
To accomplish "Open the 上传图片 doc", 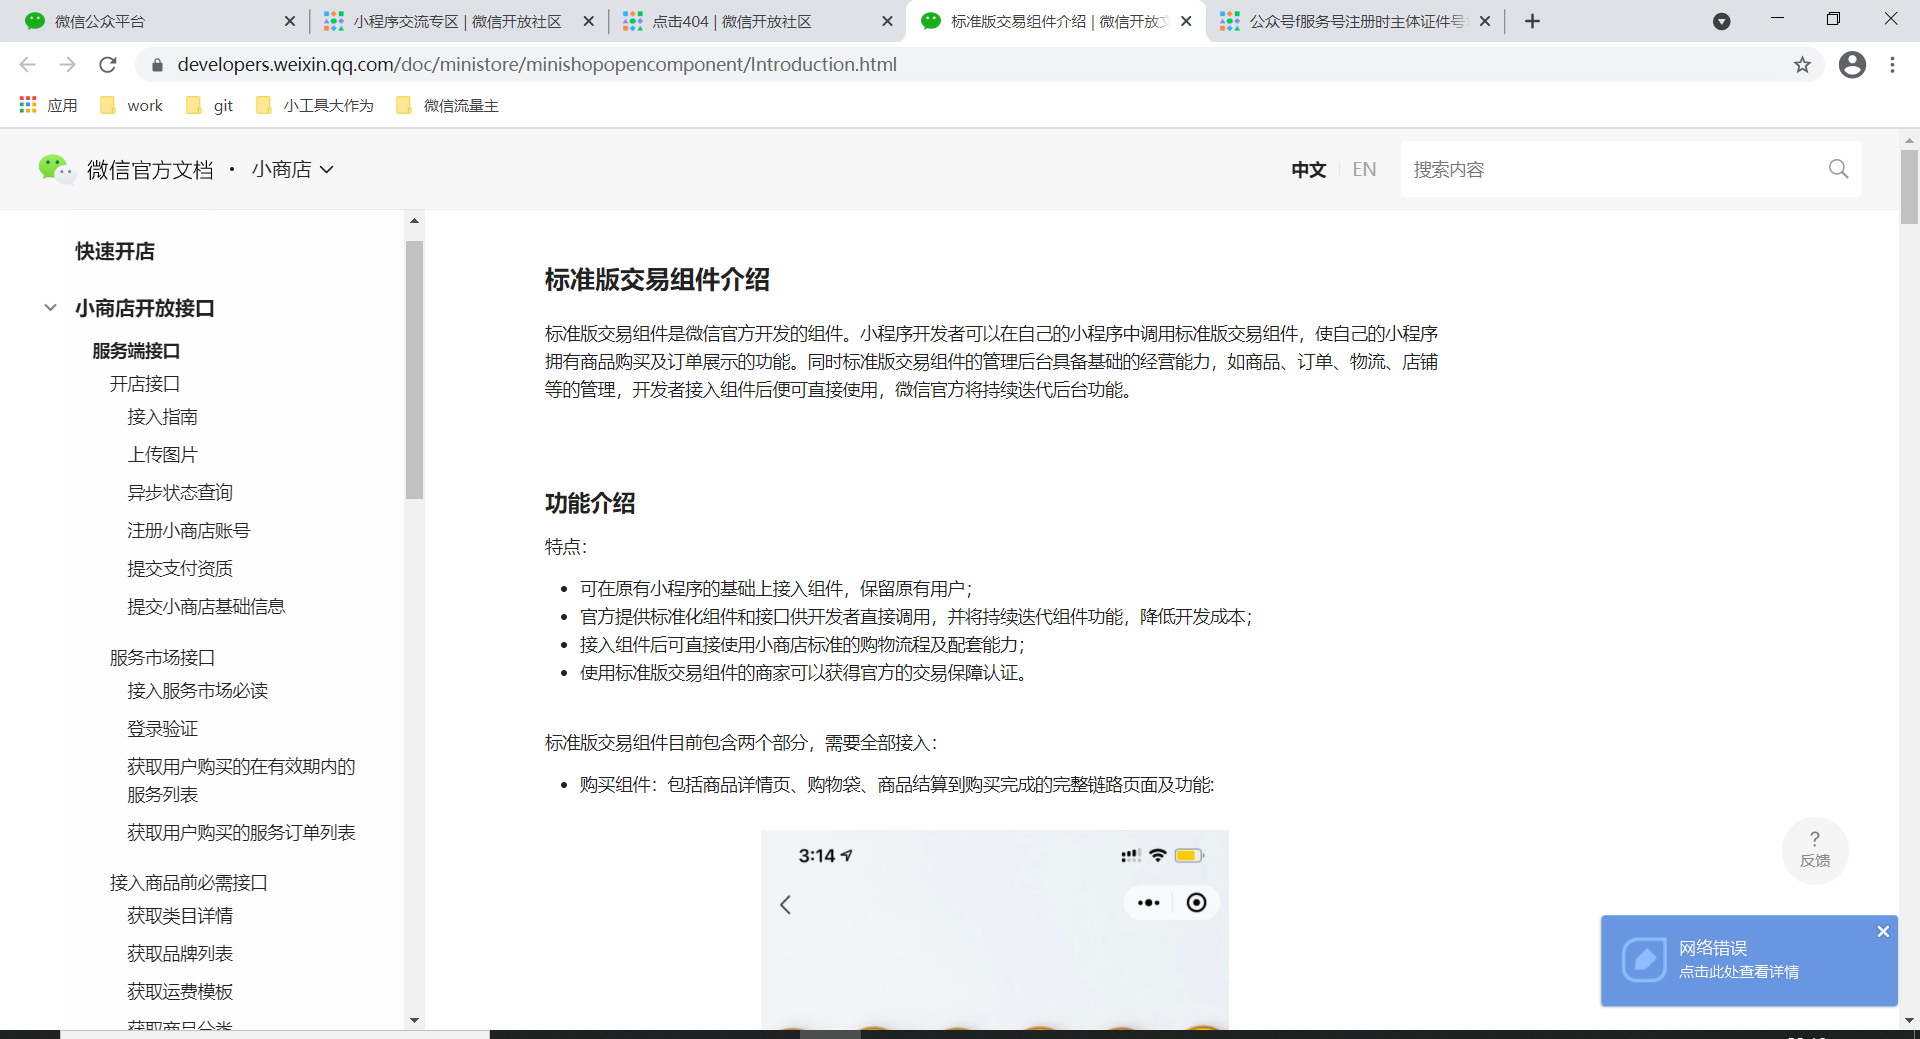I will (x=162, y=455).
